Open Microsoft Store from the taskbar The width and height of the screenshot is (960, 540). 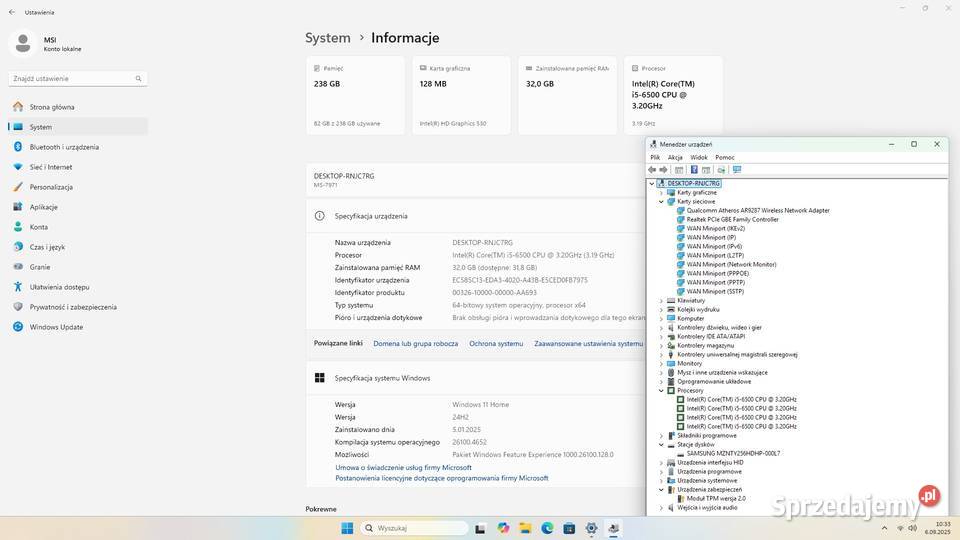pos(569,528)
